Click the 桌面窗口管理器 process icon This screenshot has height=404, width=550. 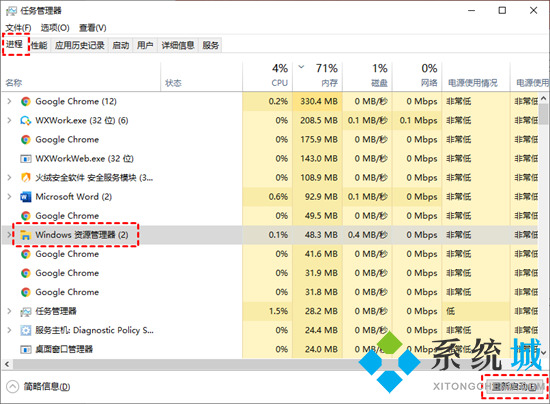click(x=26, y=349)
